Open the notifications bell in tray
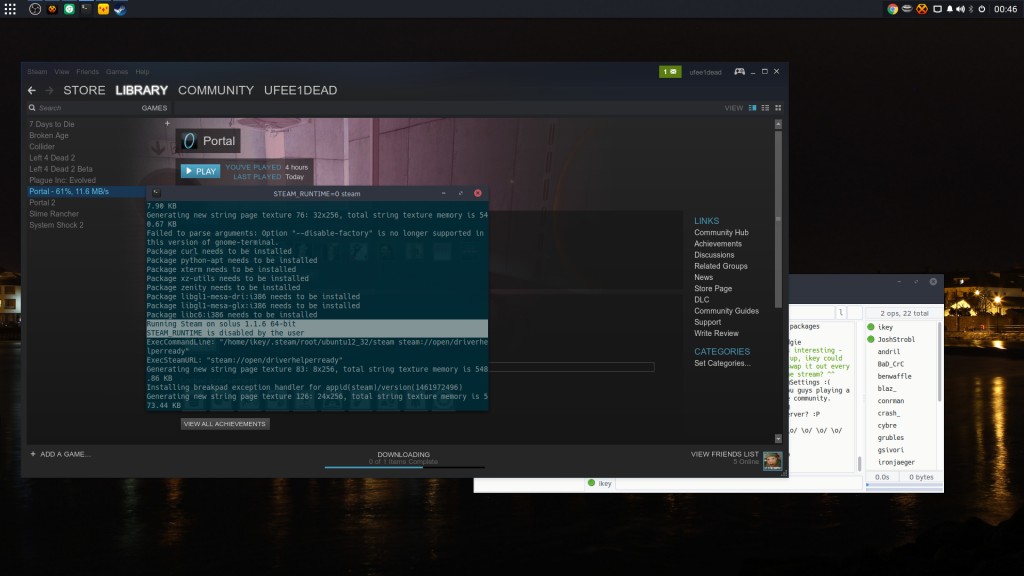The height and width of the screenshot is (576, 1024). click(950, 9)
